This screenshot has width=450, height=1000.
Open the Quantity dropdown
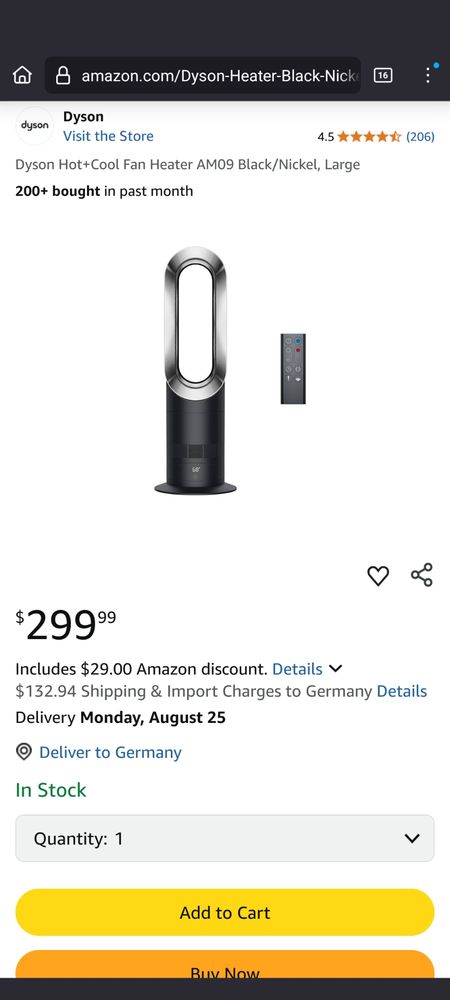[225, 838]
